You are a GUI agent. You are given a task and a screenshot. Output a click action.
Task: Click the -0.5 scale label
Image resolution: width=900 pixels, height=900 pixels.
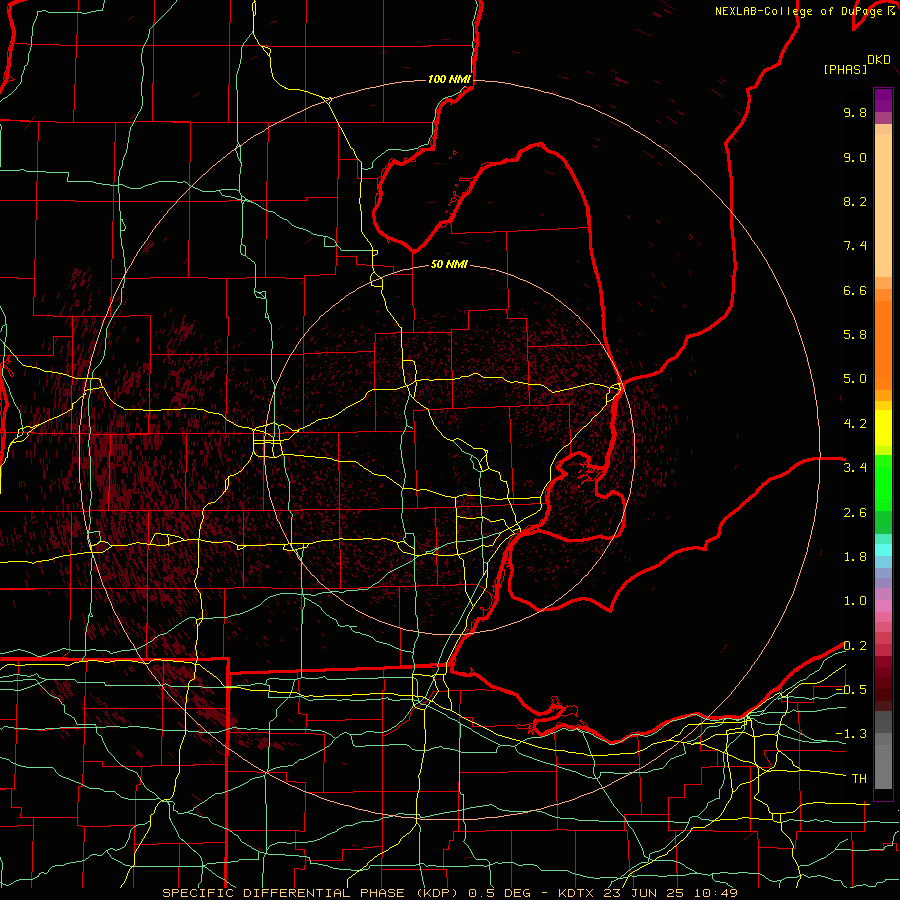(x=851, y=690)
